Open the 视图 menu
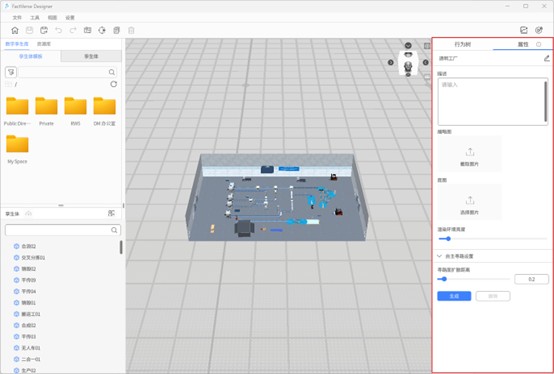 point(52,18)
